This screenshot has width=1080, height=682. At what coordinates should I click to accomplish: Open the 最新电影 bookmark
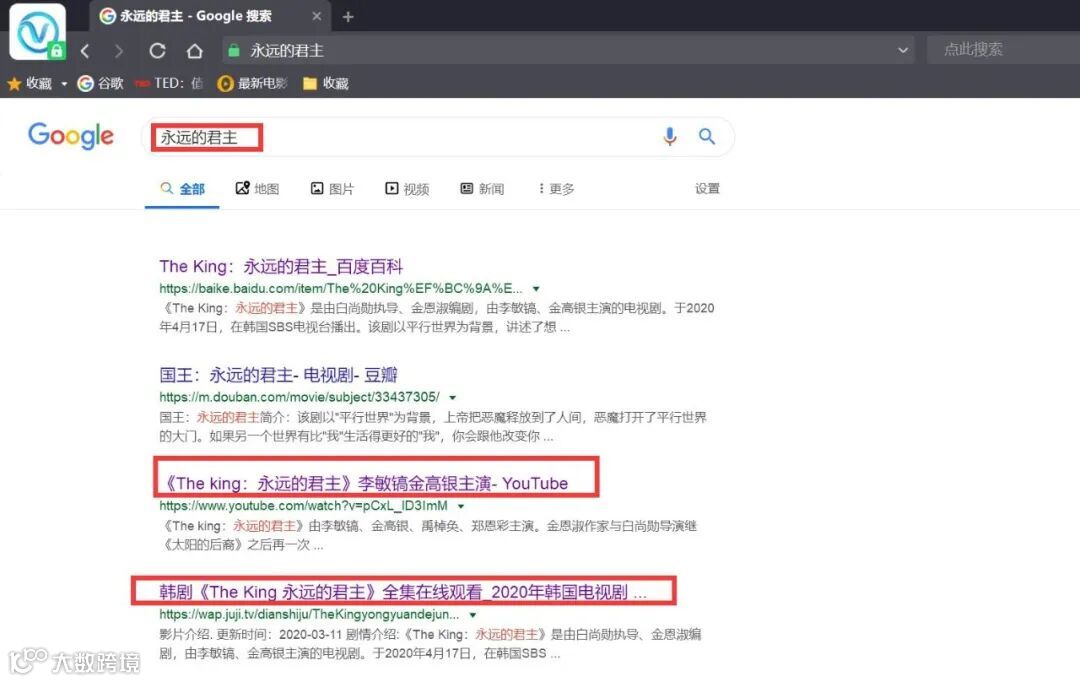[253, 83]
